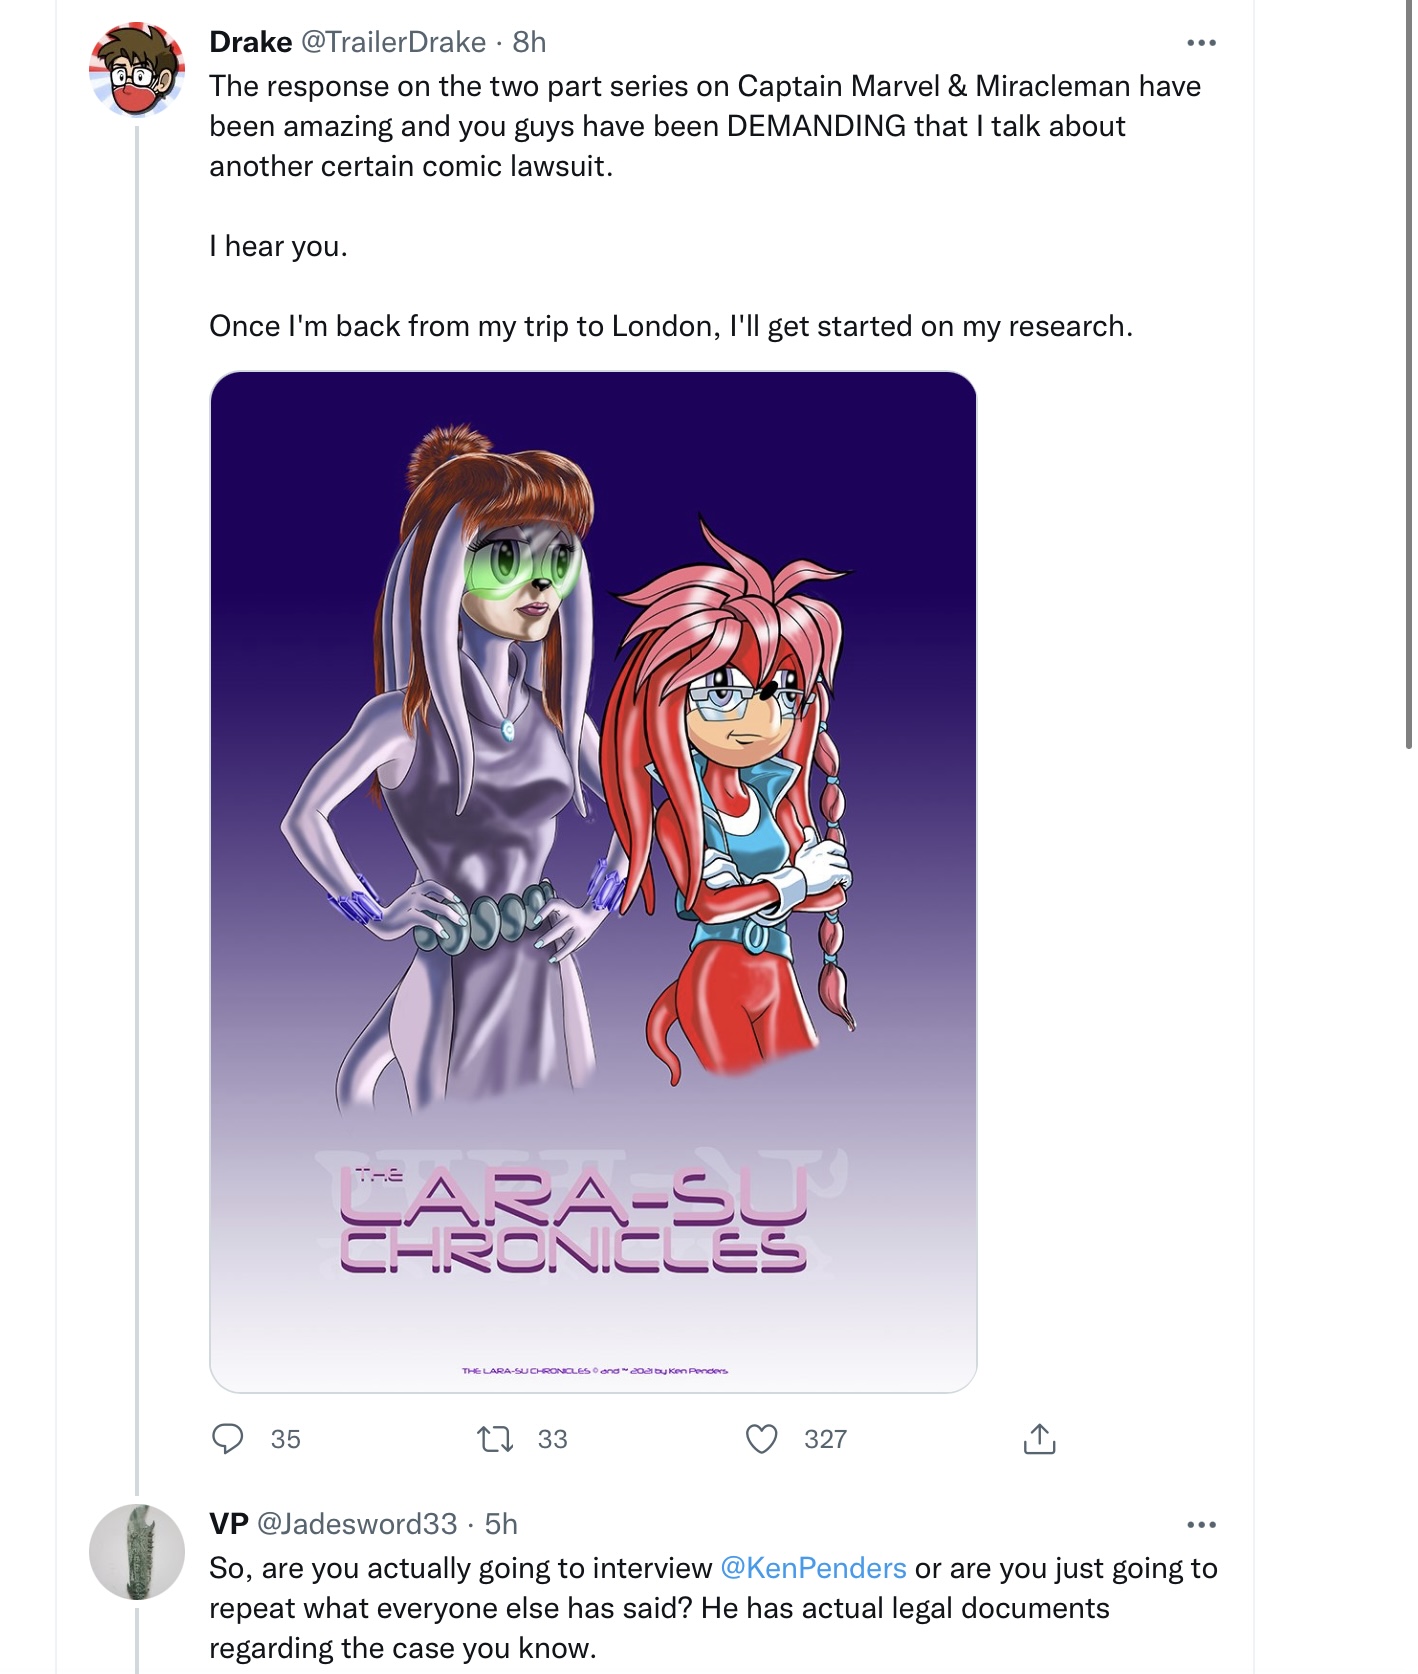Open more options on Drake's tweet

[1200, 42]
